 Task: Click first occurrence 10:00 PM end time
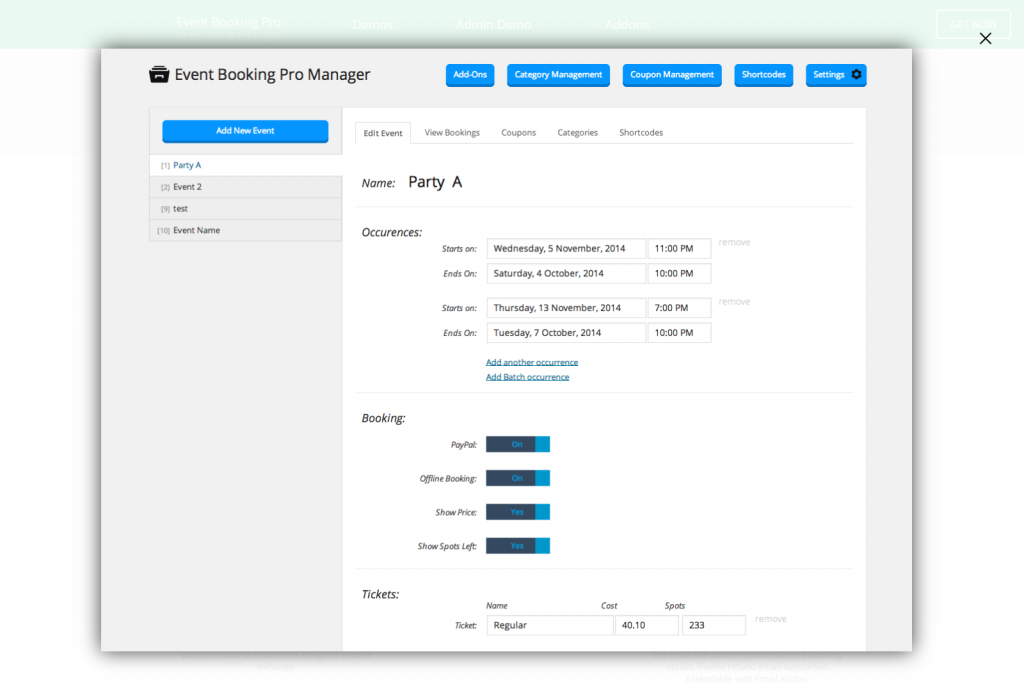tap(679, 274)
